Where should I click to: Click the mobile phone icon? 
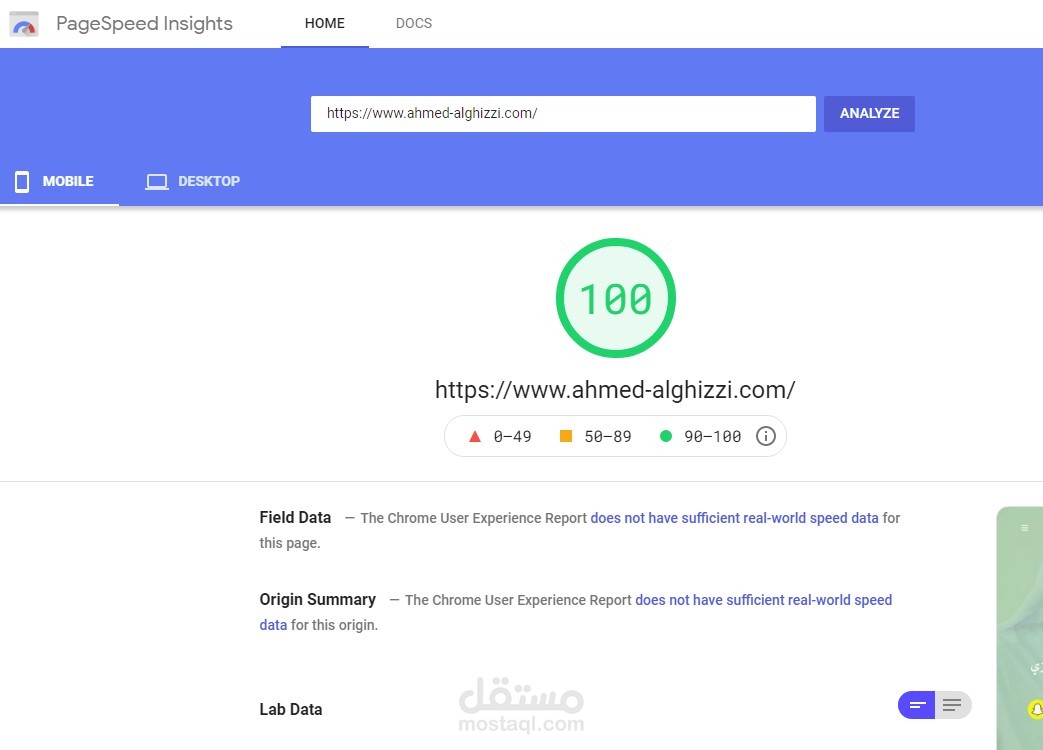(x=22, y=182)
